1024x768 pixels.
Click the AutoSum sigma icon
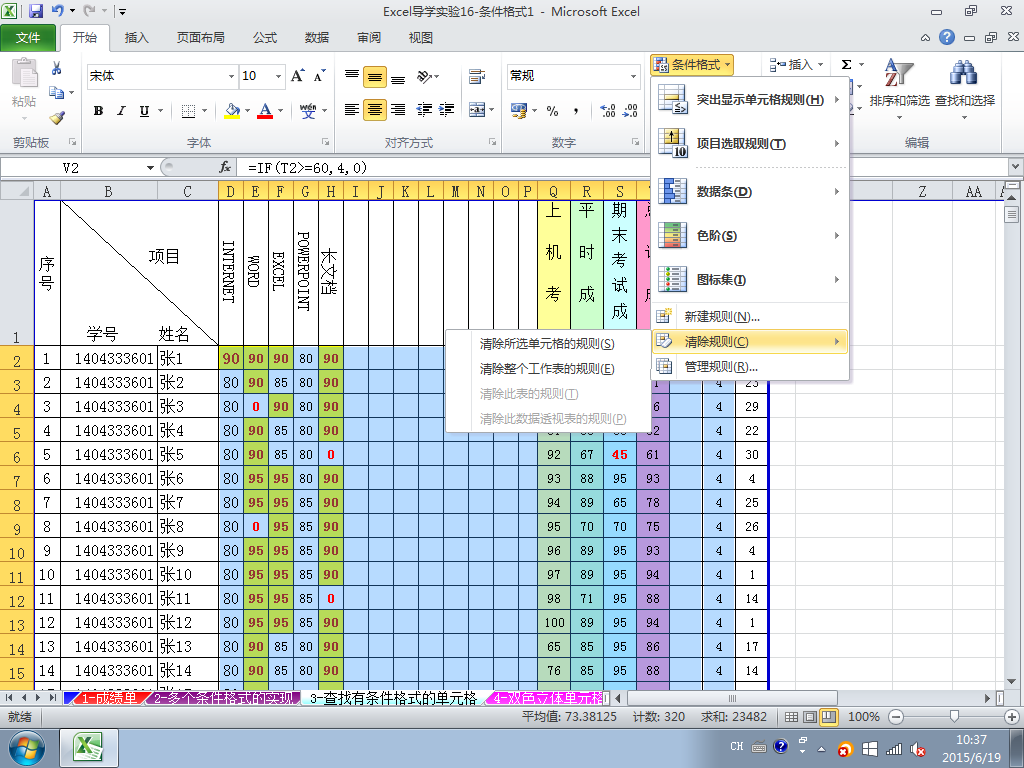point(846,65)
